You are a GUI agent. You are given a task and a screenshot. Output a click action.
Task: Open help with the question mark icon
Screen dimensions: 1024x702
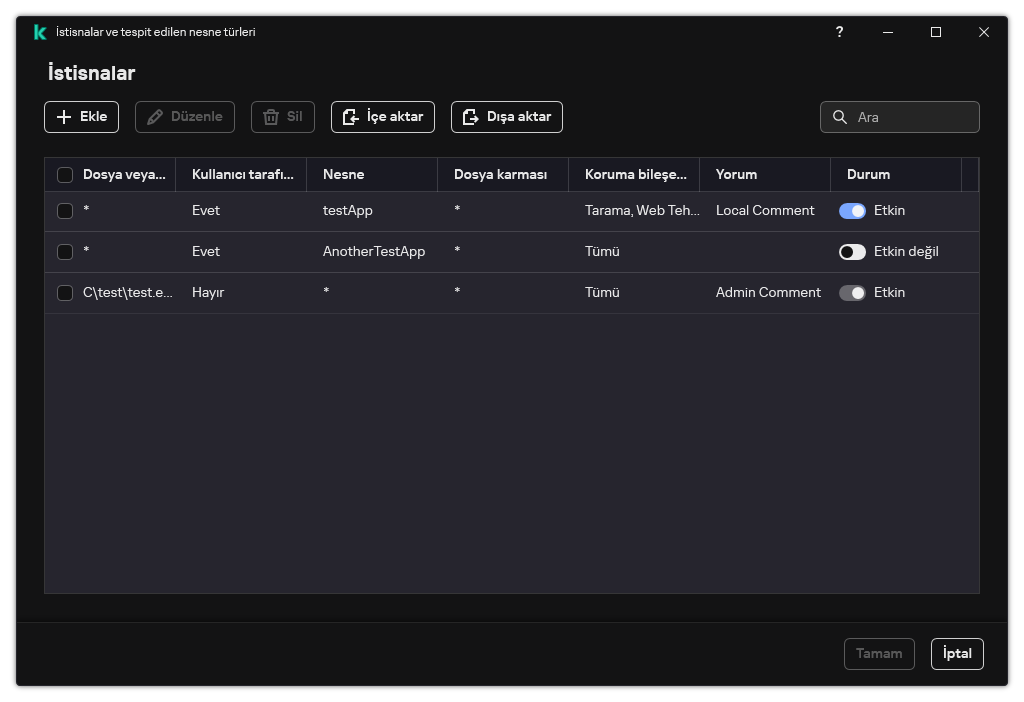click(x=839, y=32)
